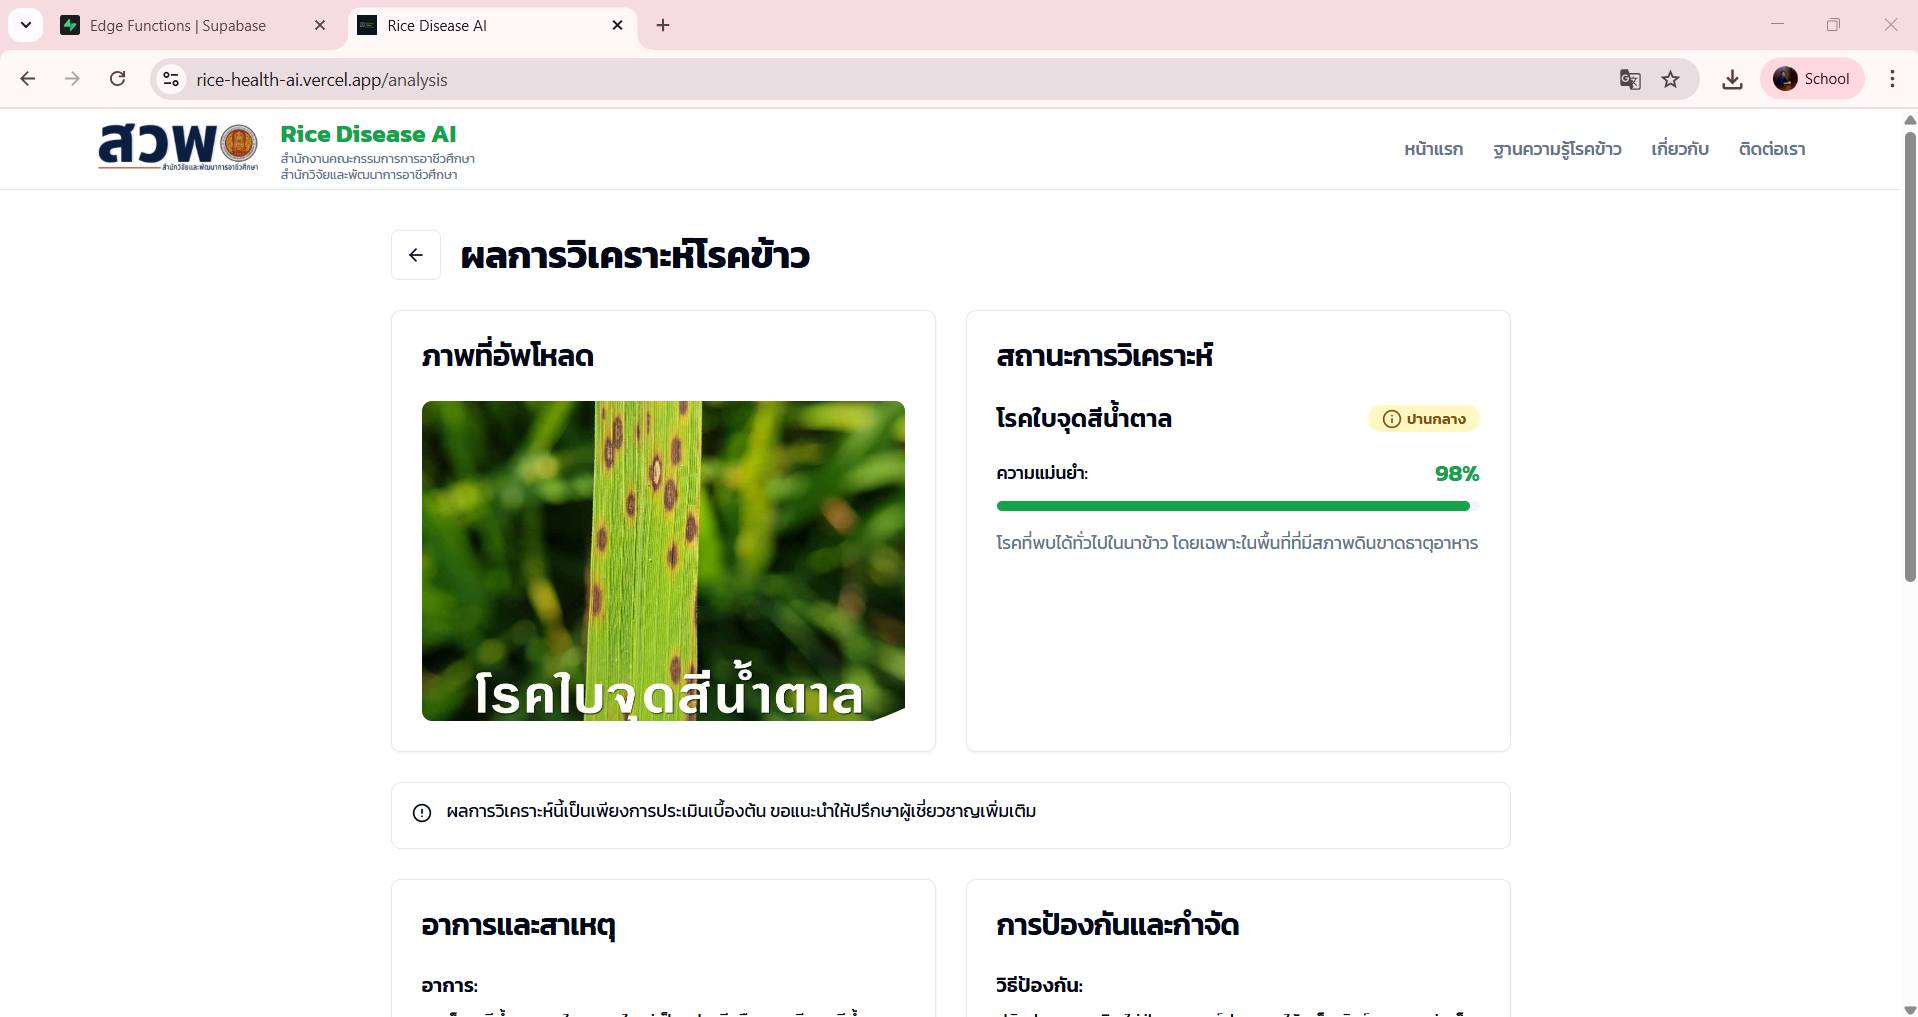
Task: Click the uploaded rice leaf image
Action: tap(663, 560)
